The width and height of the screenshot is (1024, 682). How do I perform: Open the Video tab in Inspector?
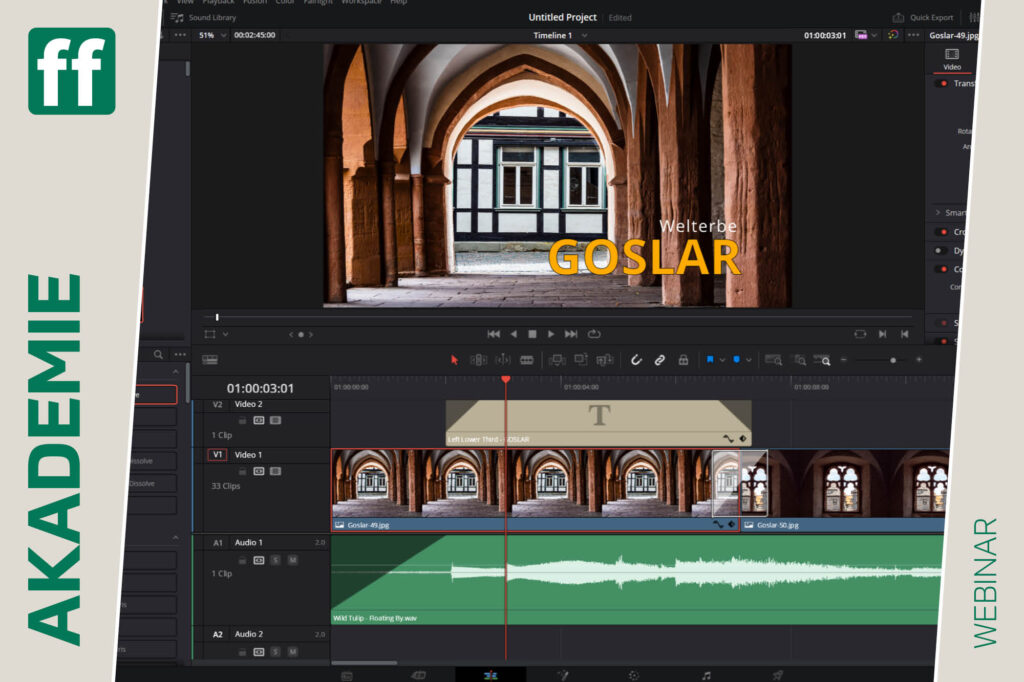[952, 59]
